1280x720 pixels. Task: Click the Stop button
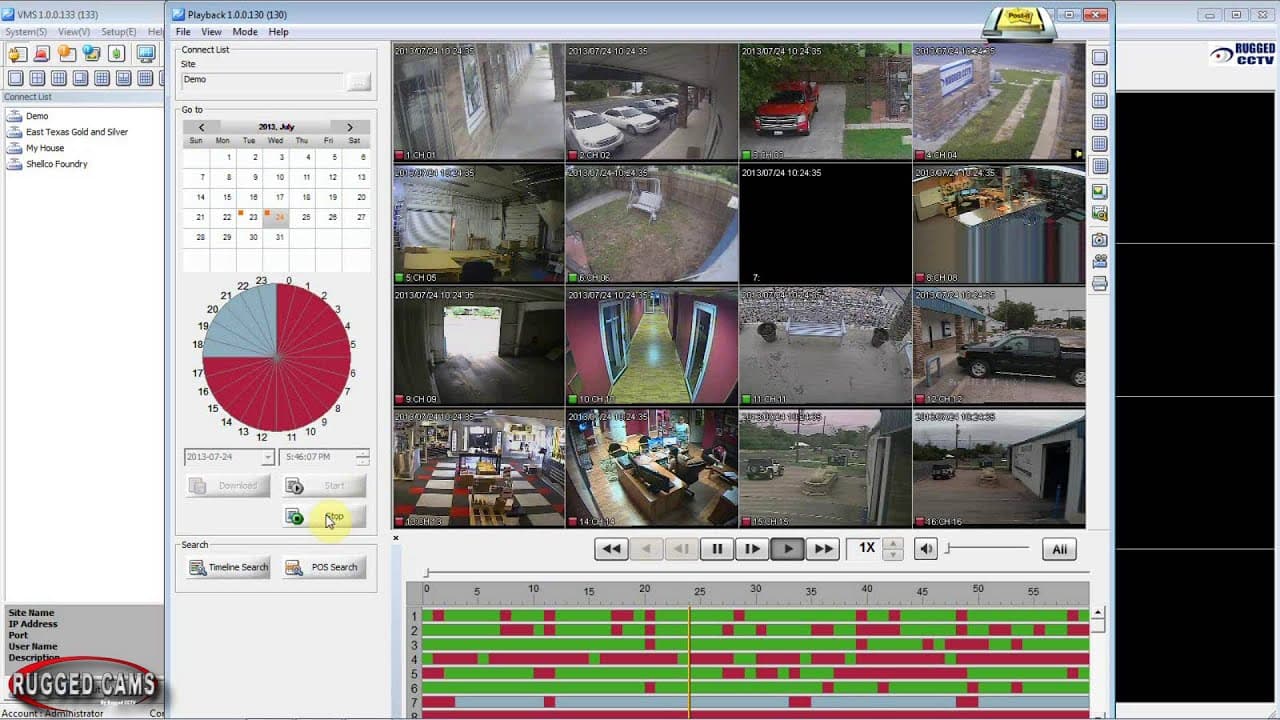pos(324,517)
